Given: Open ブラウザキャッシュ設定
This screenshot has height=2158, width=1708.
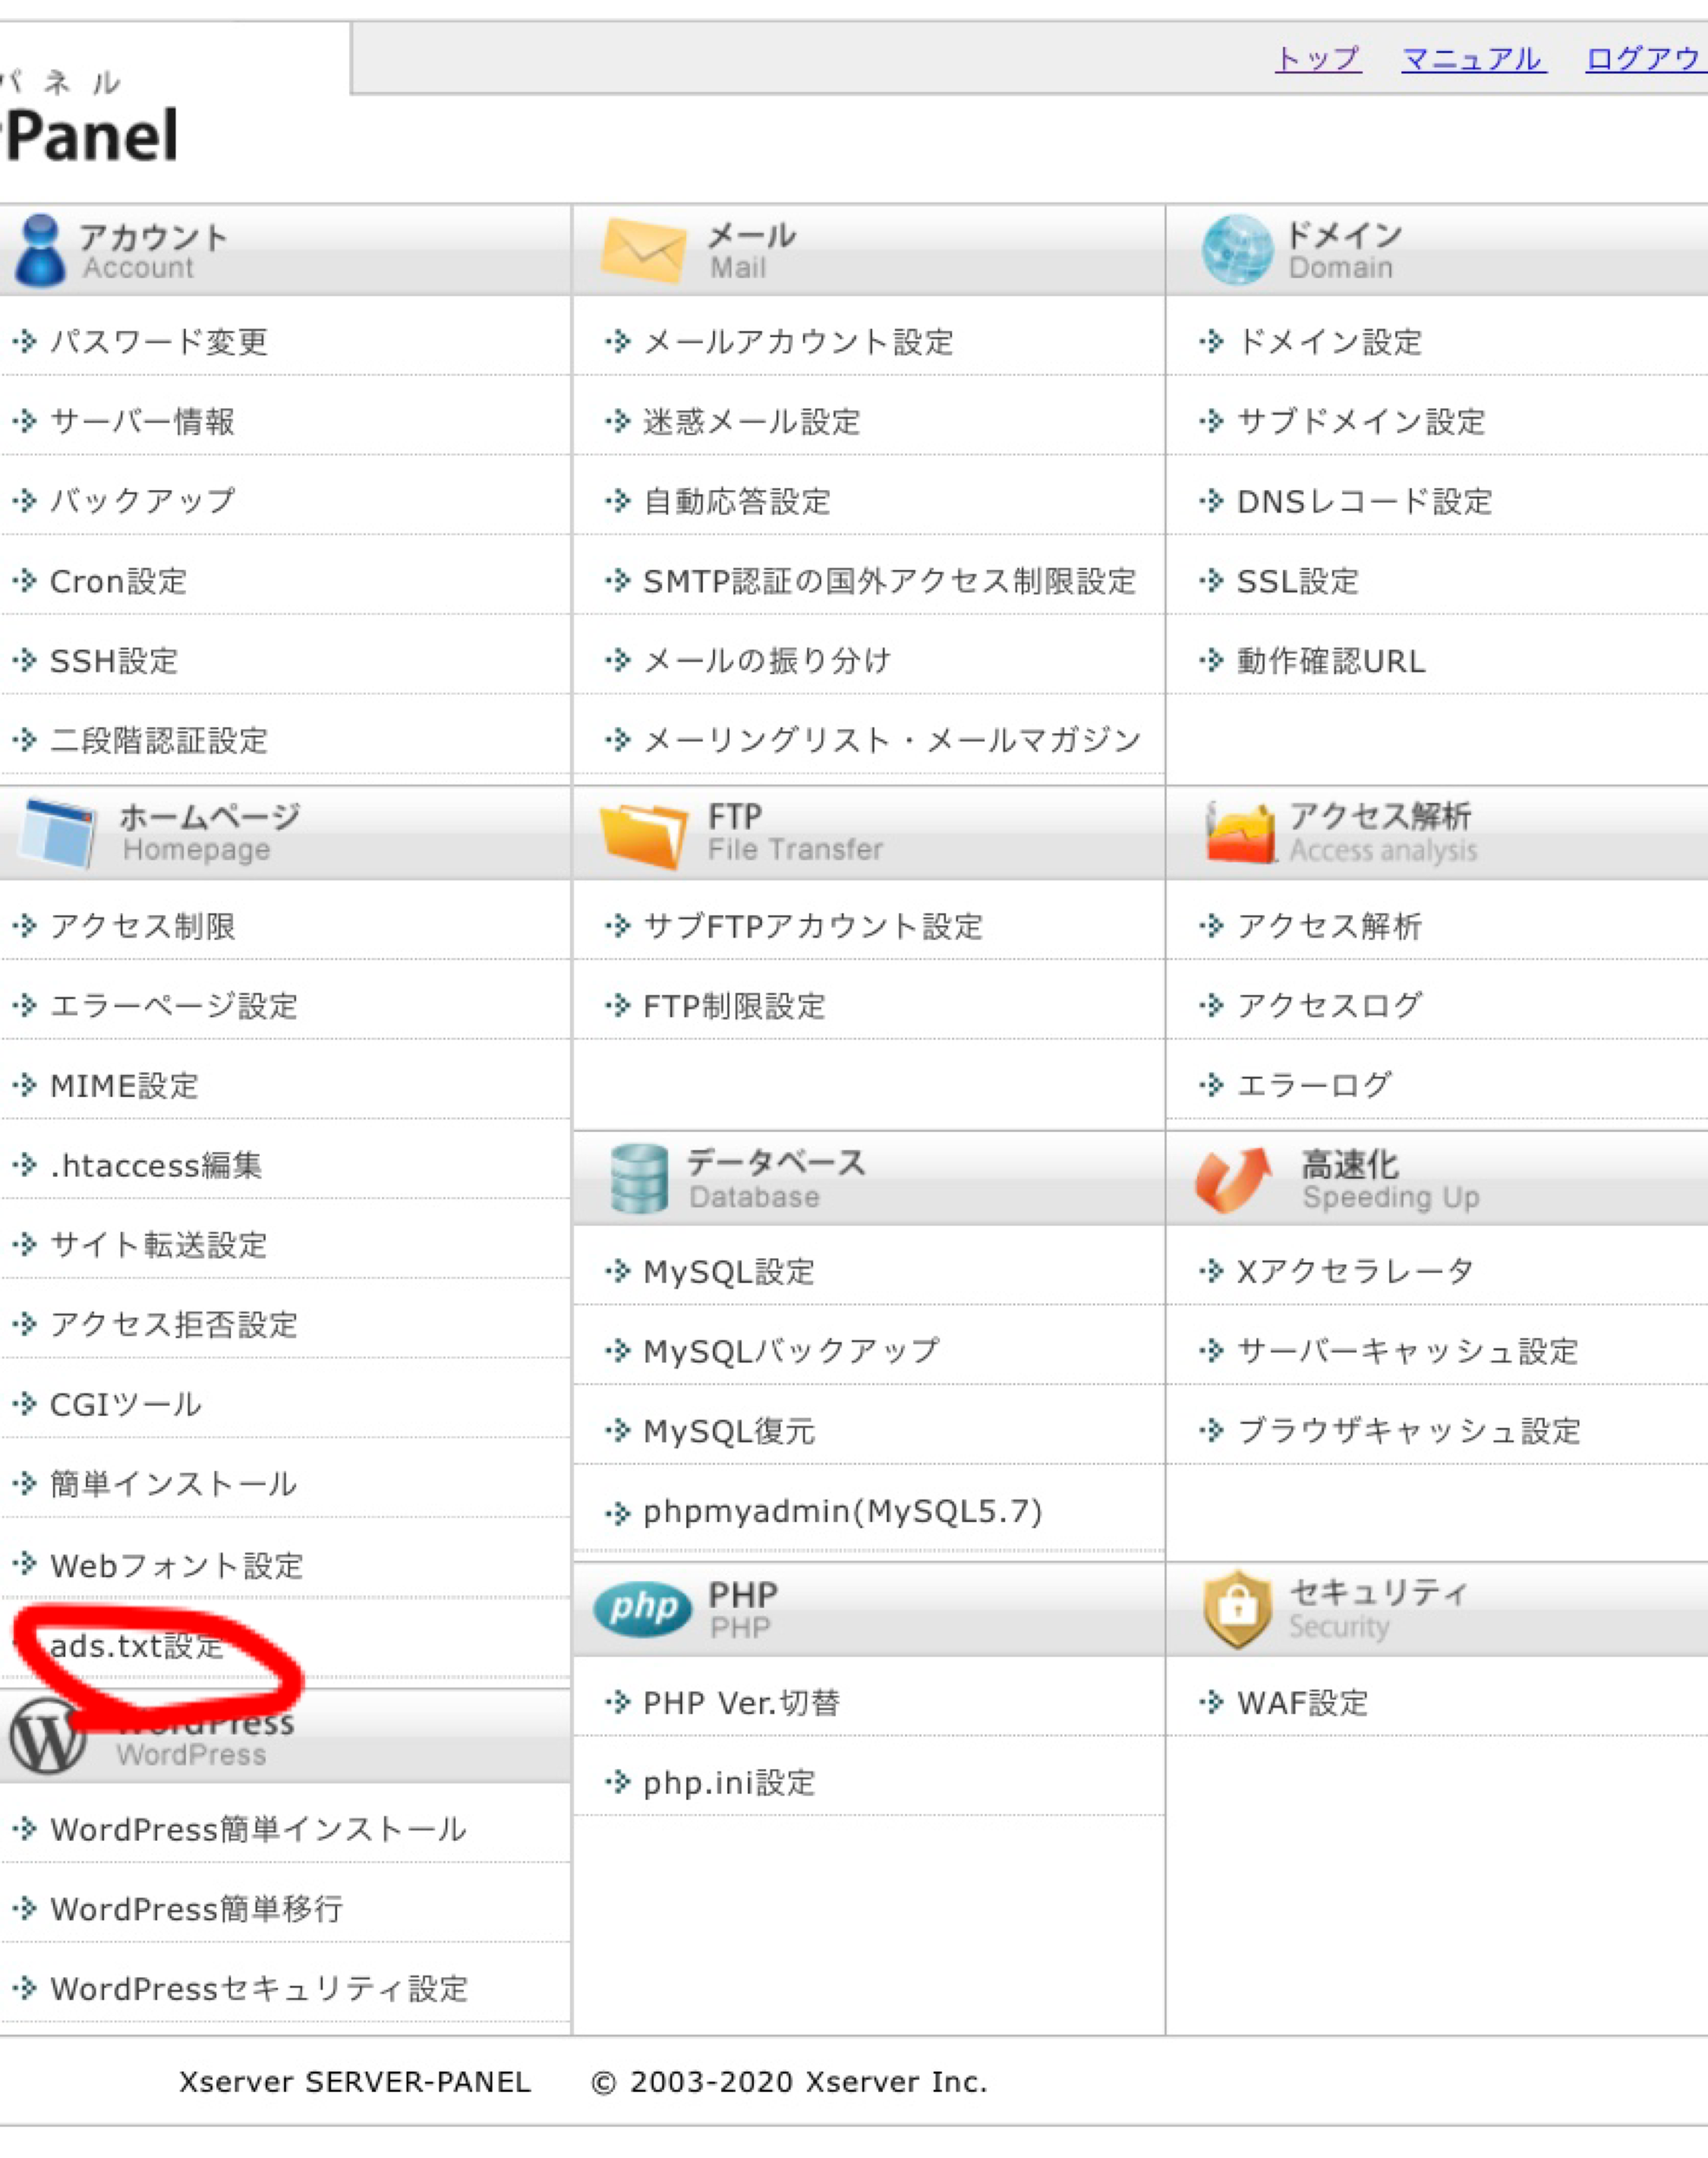Looking at the screenshot, I should pyautogui.click(x=1408, y=1431).
